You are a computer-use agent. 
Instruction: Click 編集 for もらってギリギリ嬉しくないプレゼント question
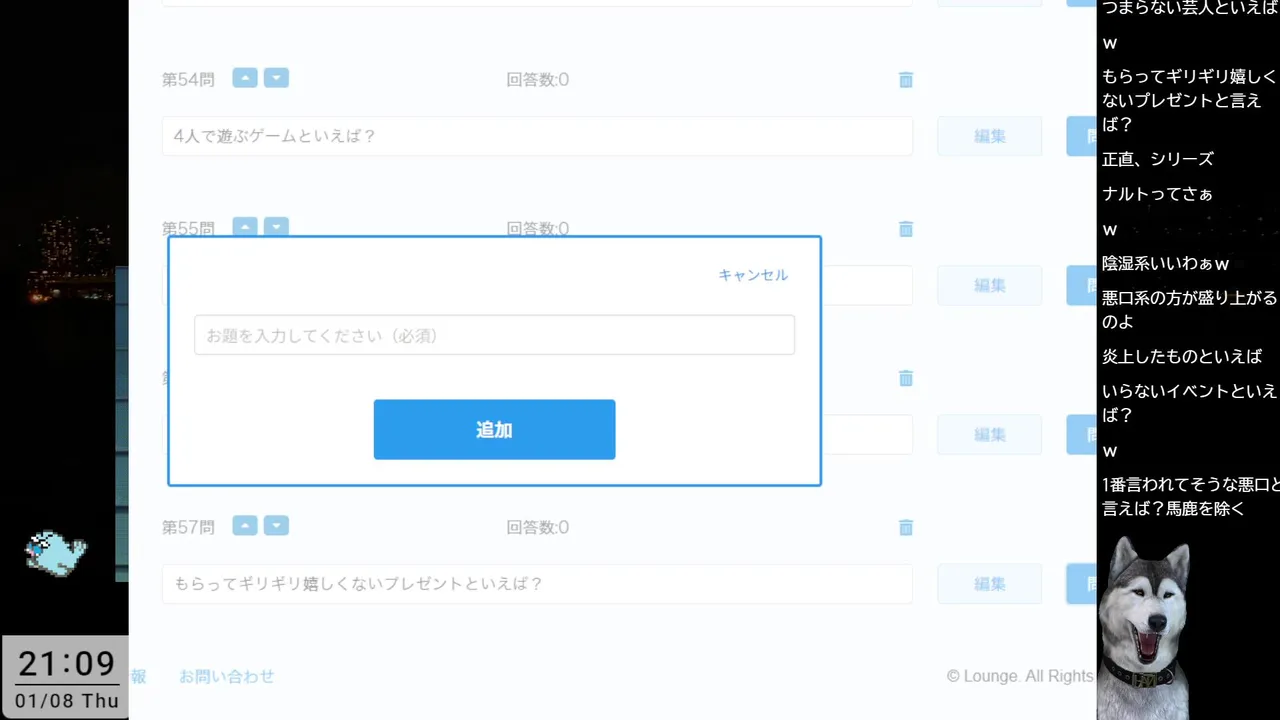pyautogui.click(x=989, y=584)
